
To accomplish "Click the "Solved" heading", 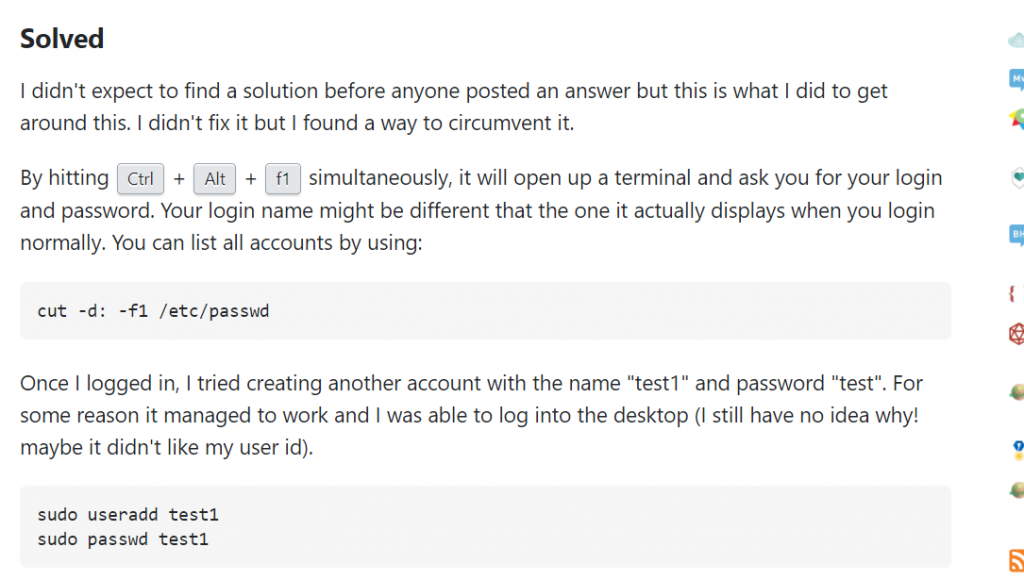I will pyautogui.click(x=62, y=39).
